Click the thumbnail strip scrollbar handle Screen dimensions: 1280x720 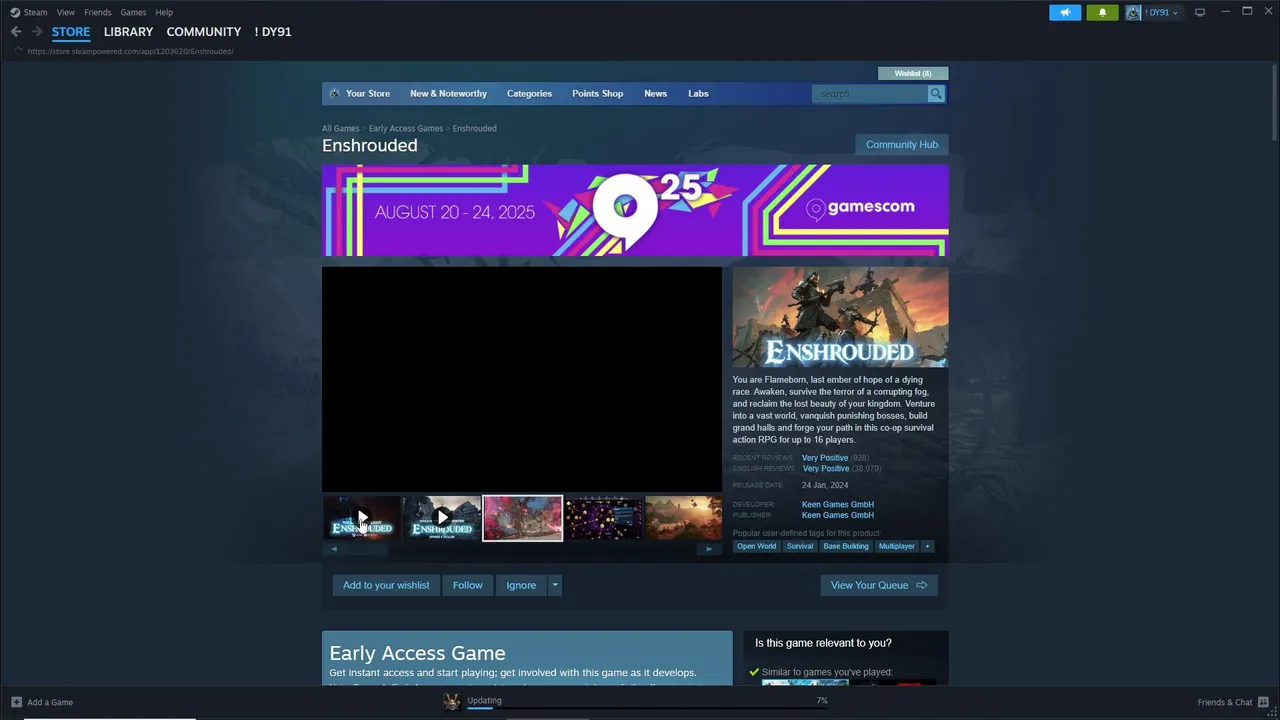coord(368,549)
